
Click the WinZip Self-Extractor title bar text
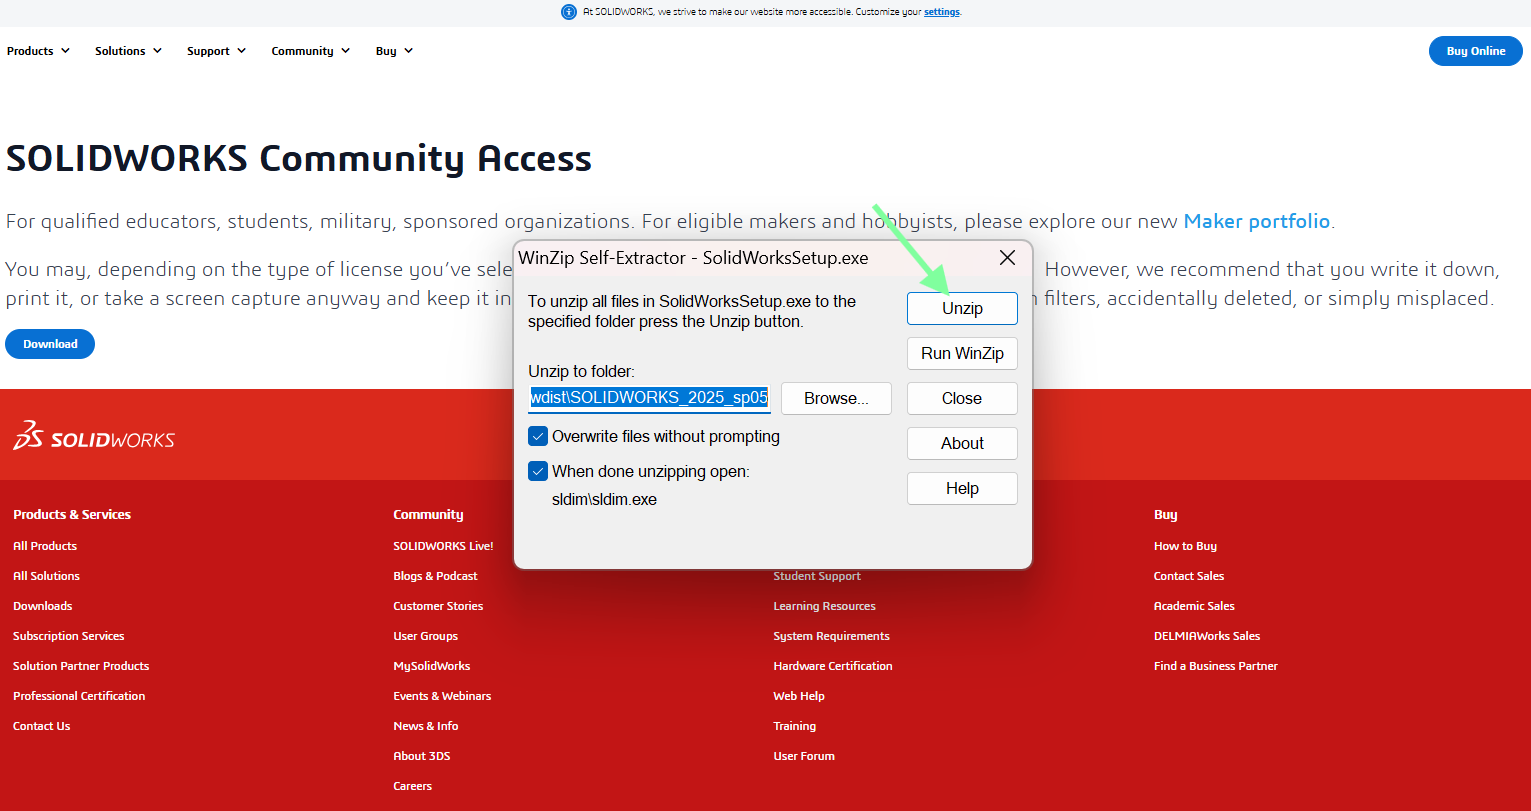pyautogui.click(x=693, y=258)
